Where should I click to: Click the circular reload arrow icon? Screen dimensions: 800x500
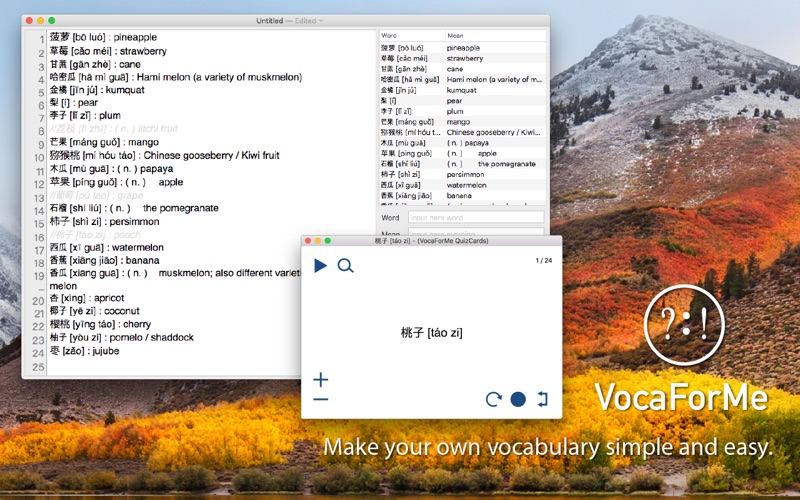point(493,399)
